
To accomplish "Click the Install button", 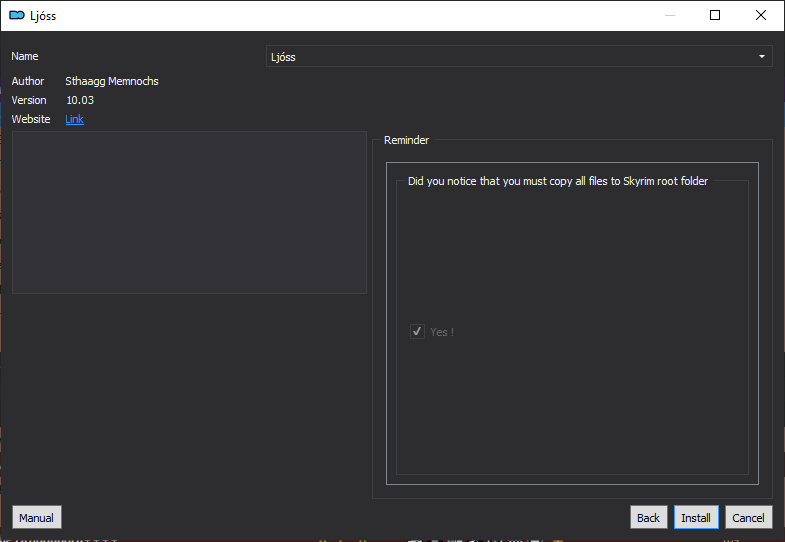I will tap(696, 517).
